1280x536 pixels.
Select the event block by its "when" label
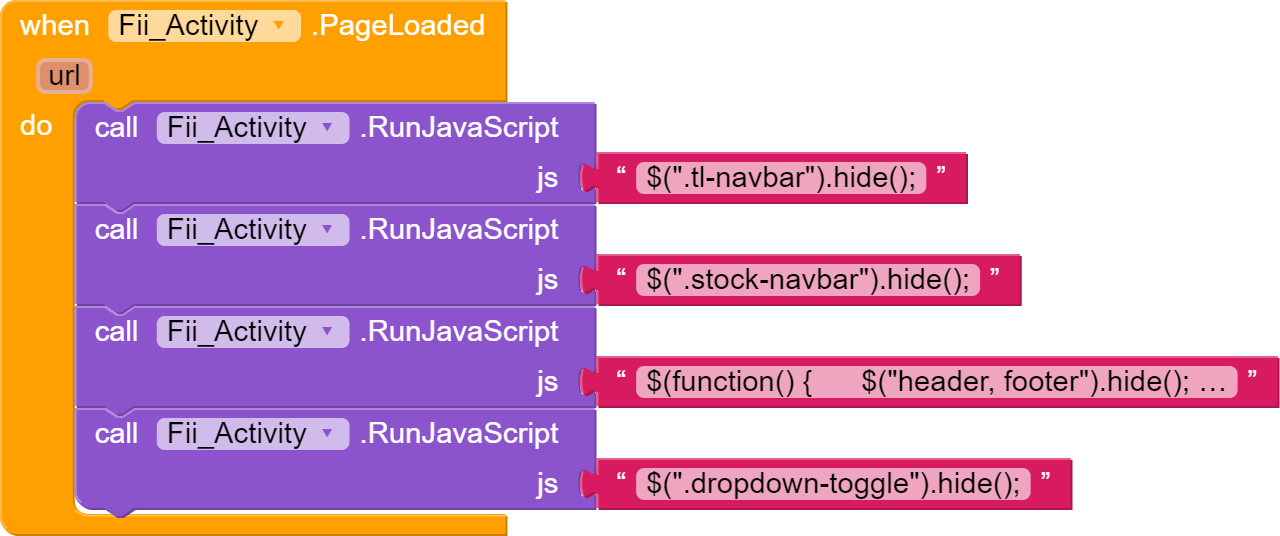click(54, 26)
